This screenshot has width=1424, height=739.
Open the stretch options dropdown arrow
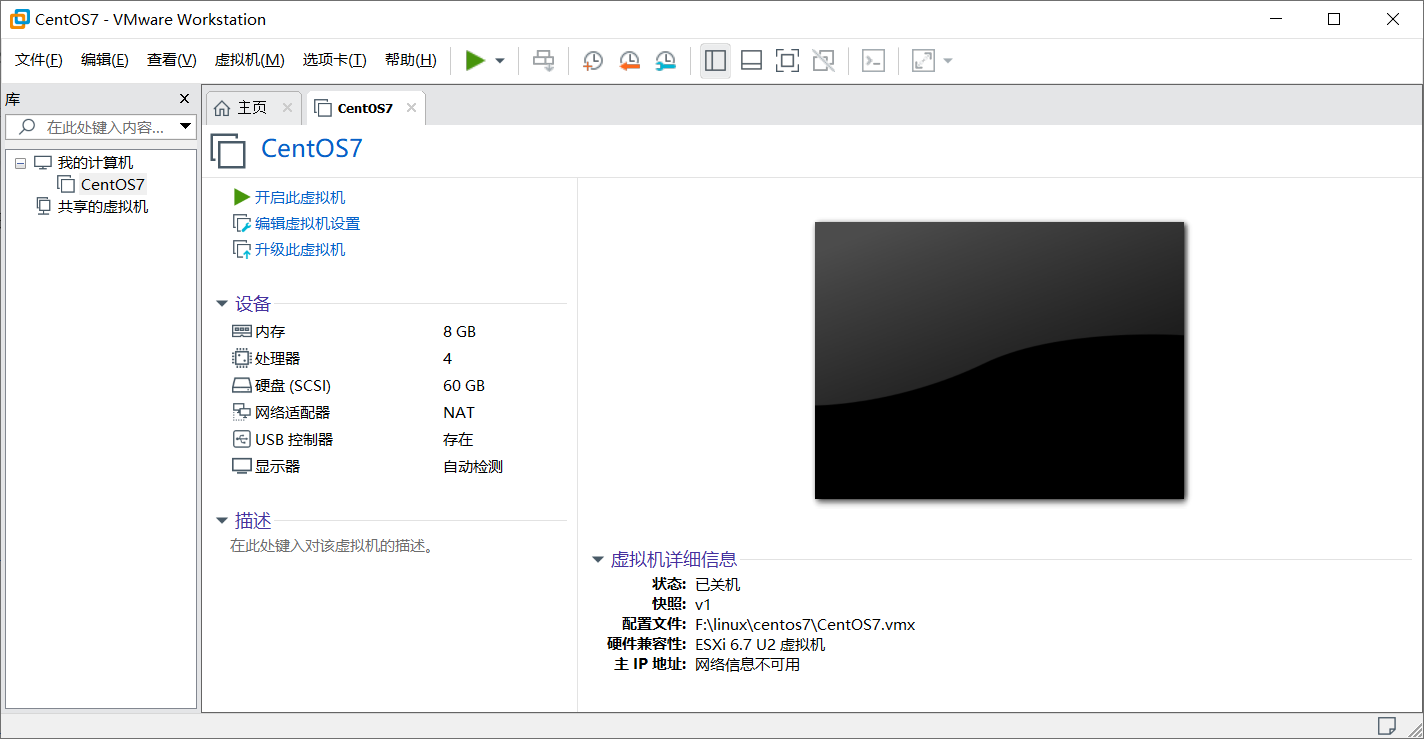(948, 61)
